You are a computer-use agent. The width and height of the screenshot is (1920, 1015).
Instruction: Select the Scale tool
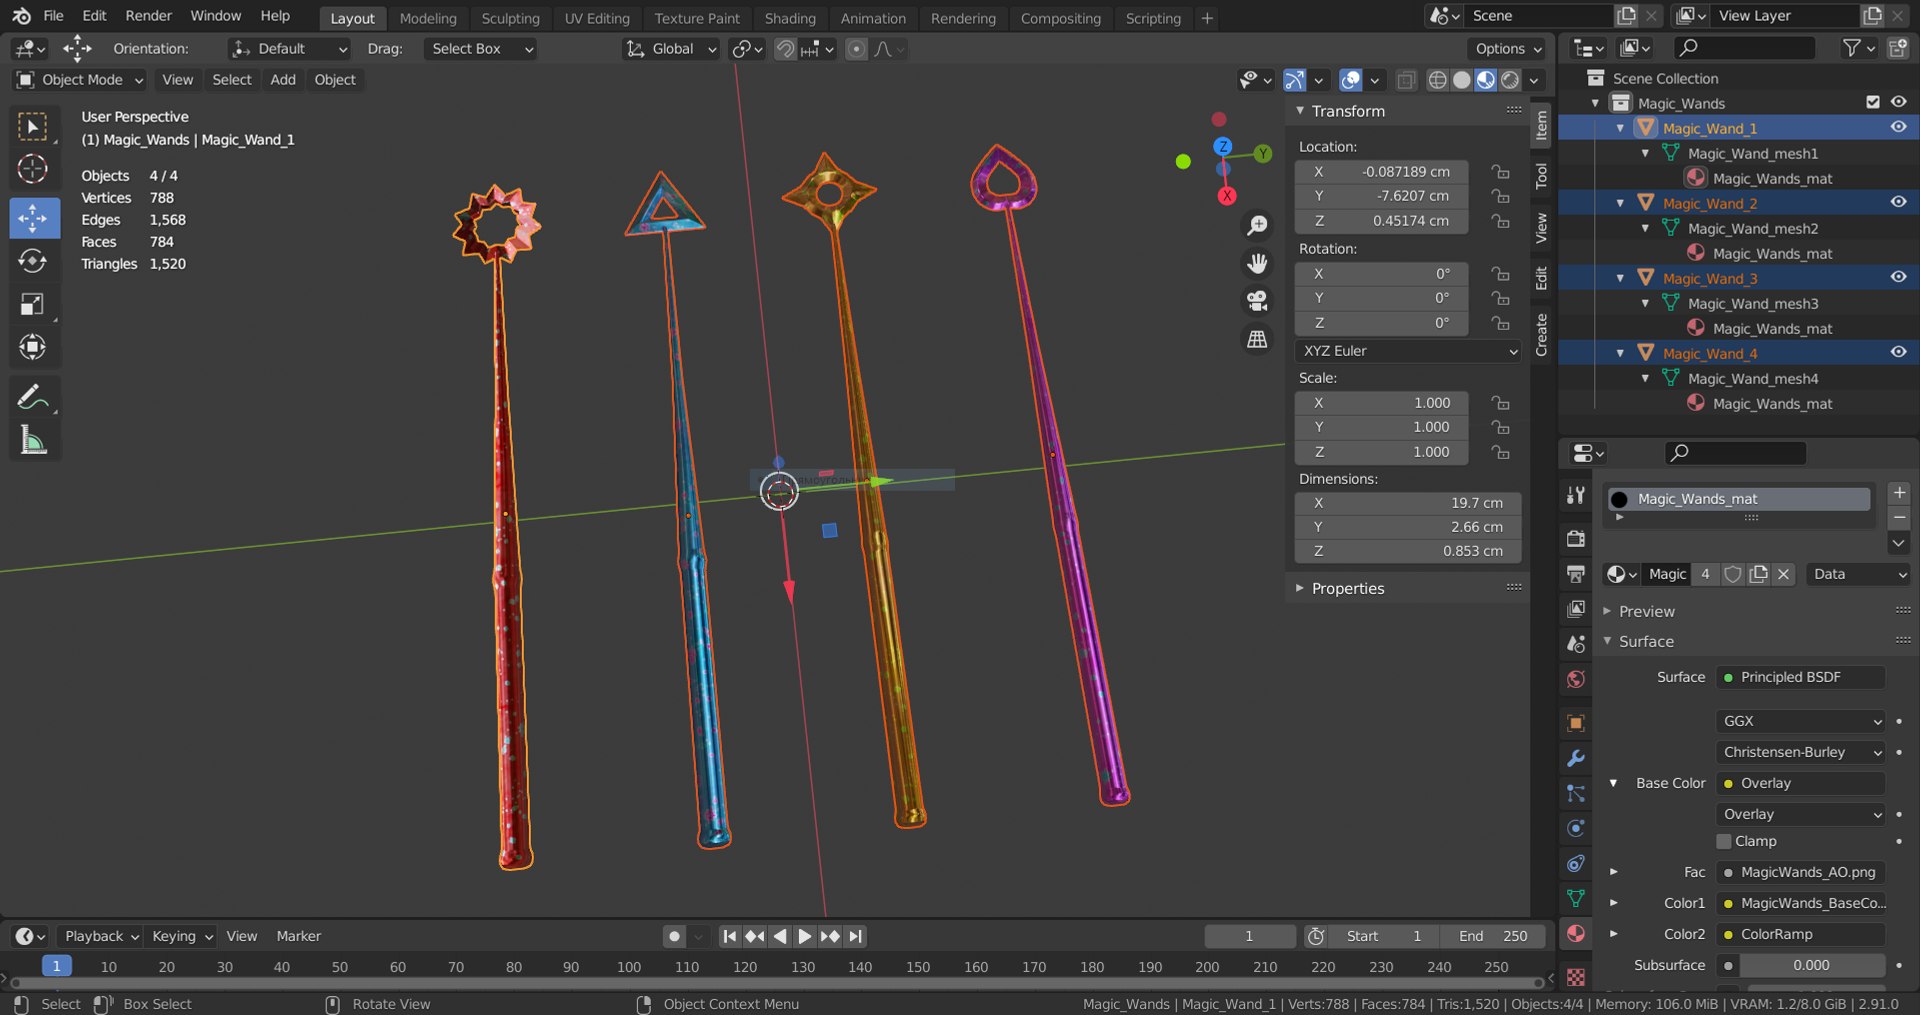[x=33, y=304]
